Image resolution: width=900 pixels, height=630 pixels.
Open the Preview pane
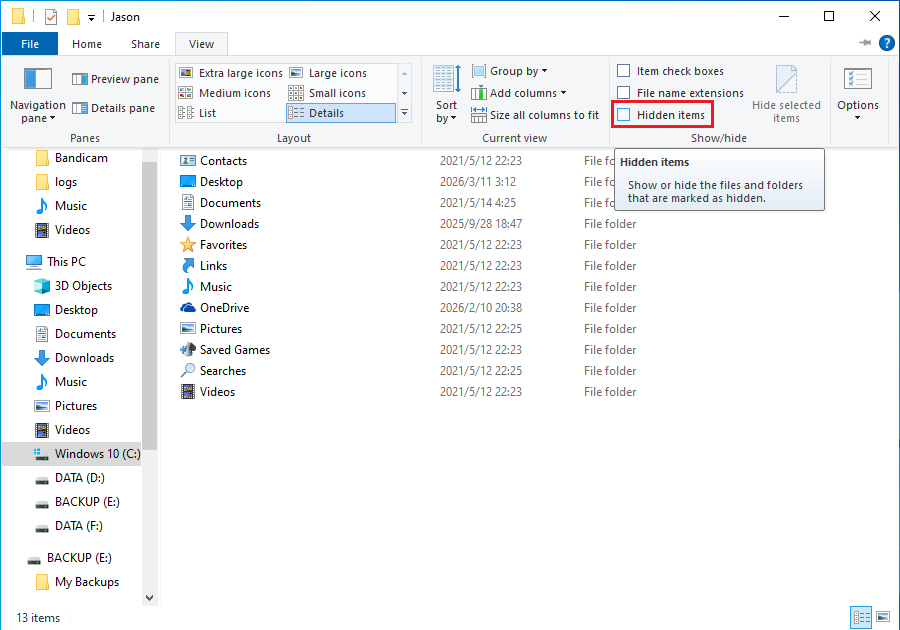(115, 78)
